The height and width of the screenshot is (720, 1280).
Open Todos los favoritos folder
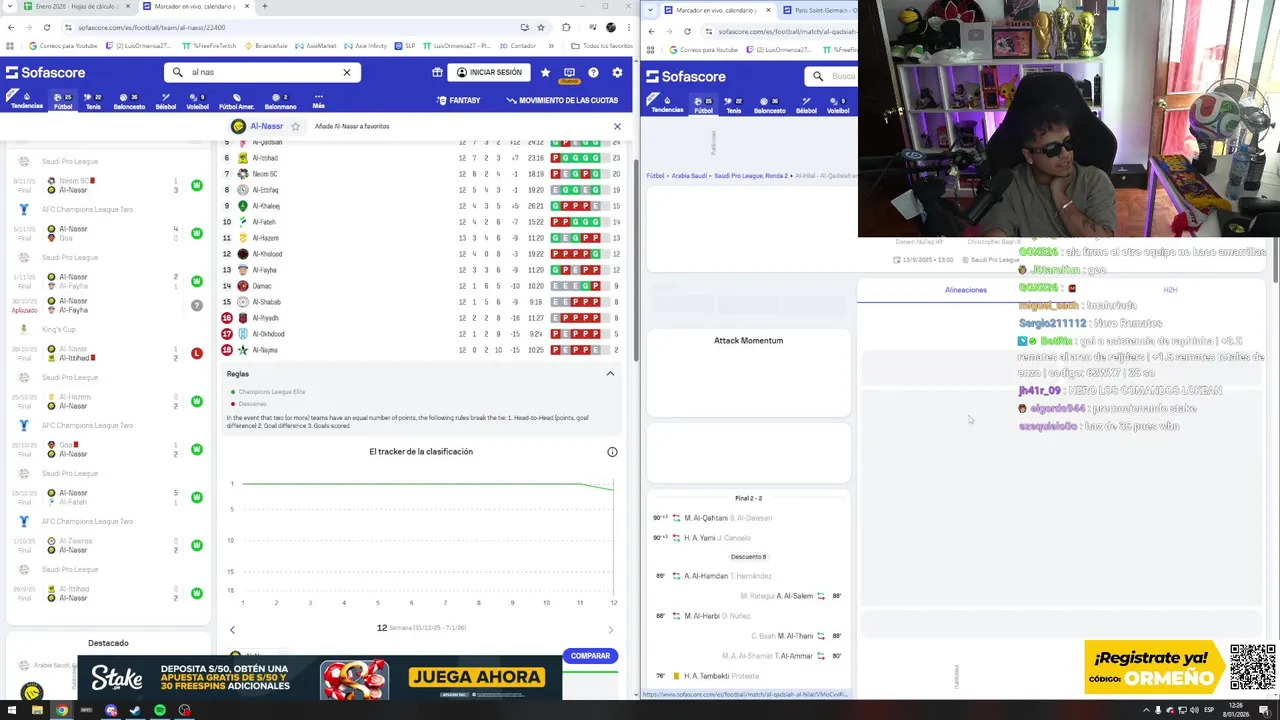point(602,46)
